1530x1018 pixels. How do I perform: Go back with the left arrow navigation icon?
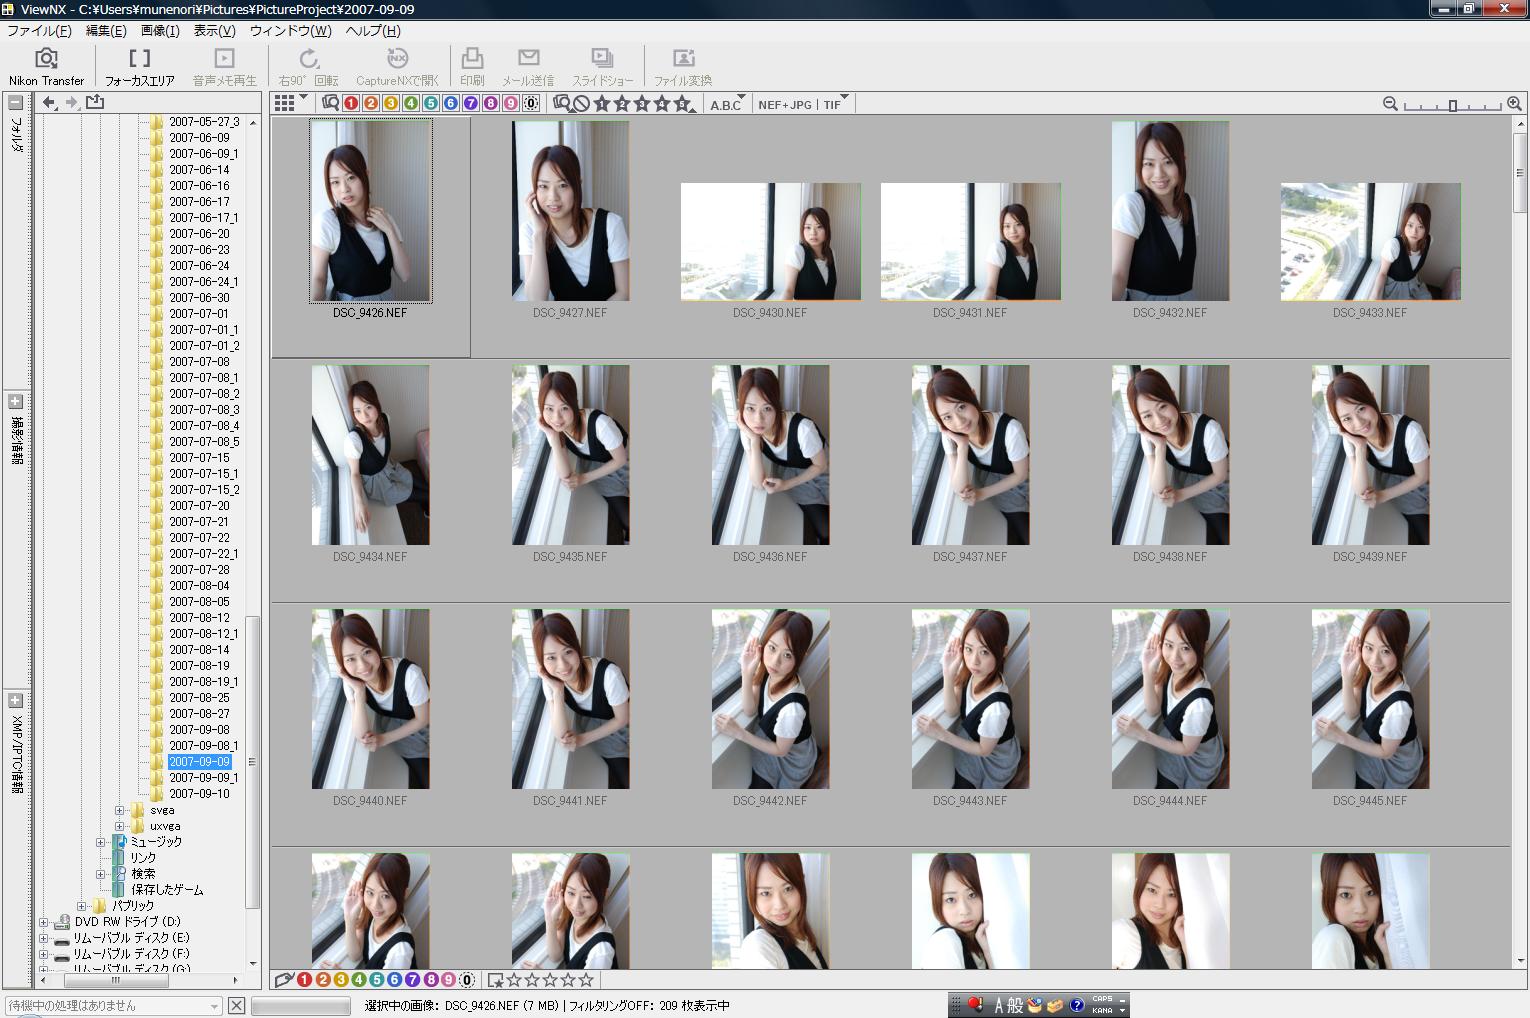pos(49,102)
